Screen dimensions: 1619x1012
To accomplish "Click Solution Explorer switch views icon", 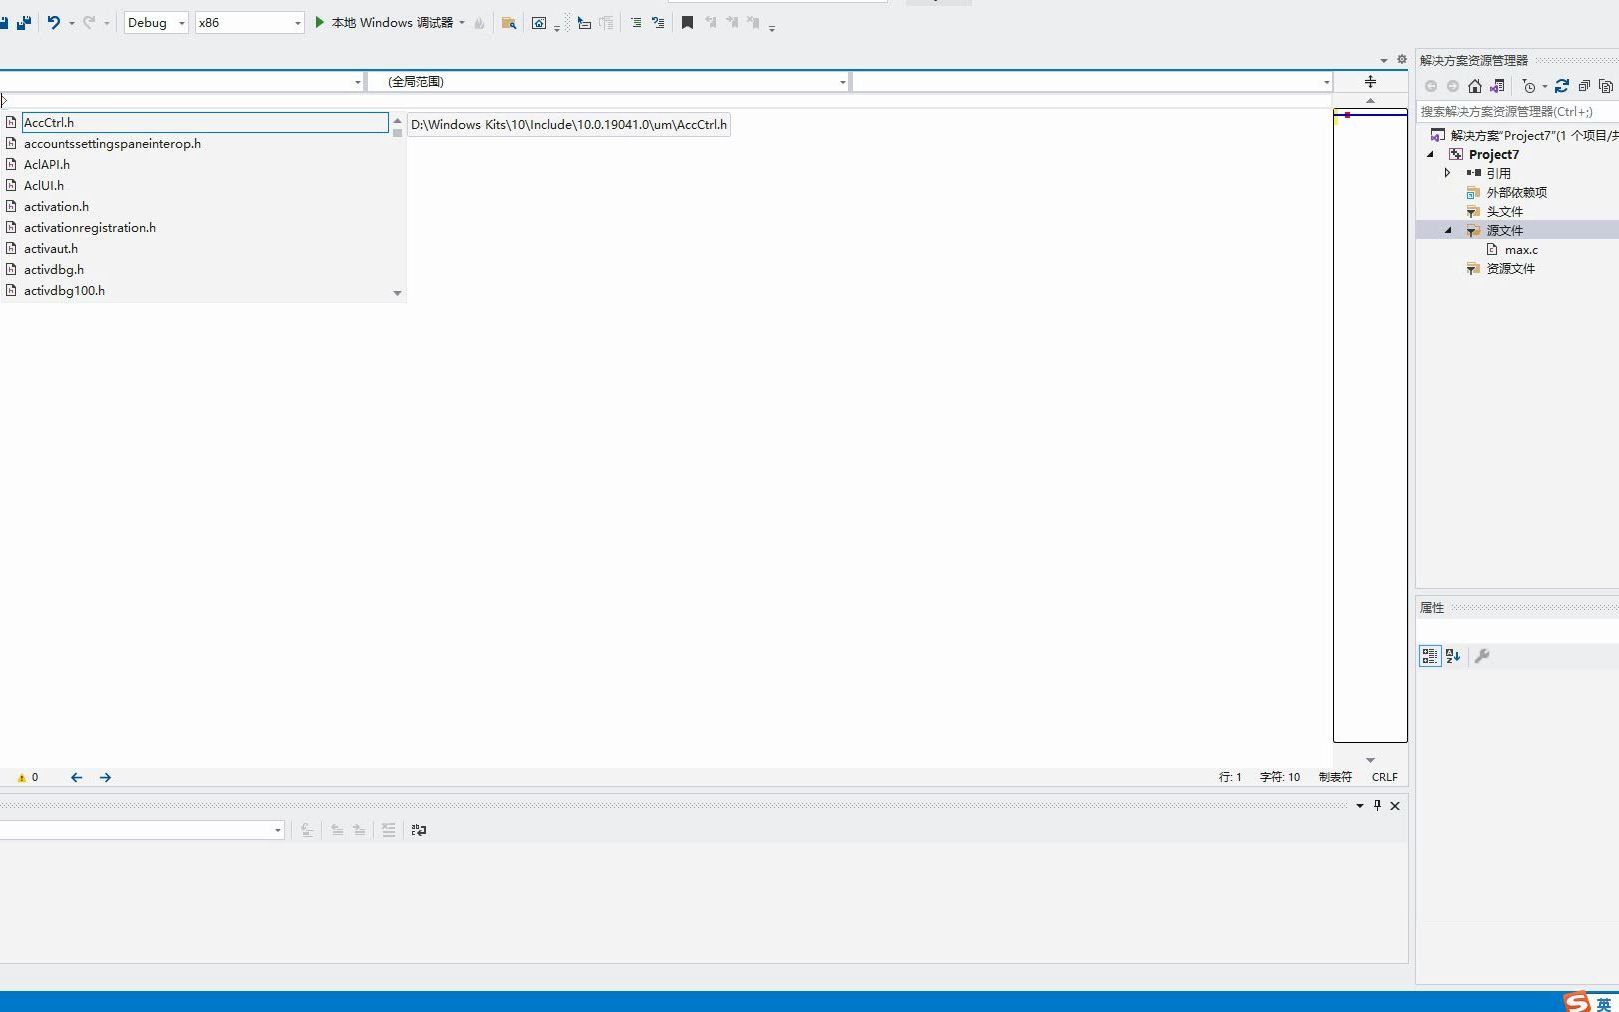I will click(x=1497, y=86).
